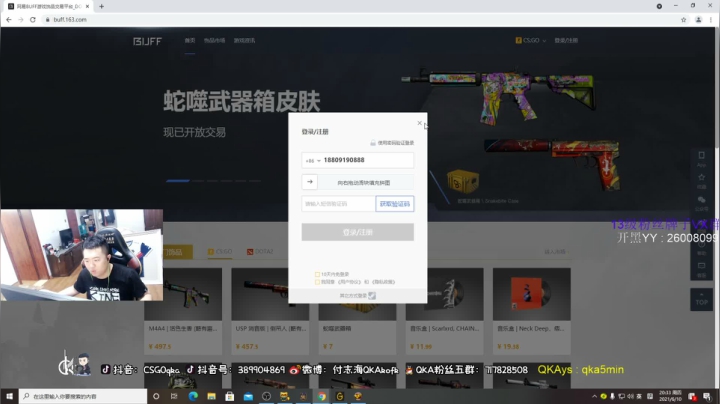Image resolution: width=720 pixels, height=404 pixels.
Task: Expand the CS:GO game selector dropdown
Action: pyautogui.click(x=531, y=40)
